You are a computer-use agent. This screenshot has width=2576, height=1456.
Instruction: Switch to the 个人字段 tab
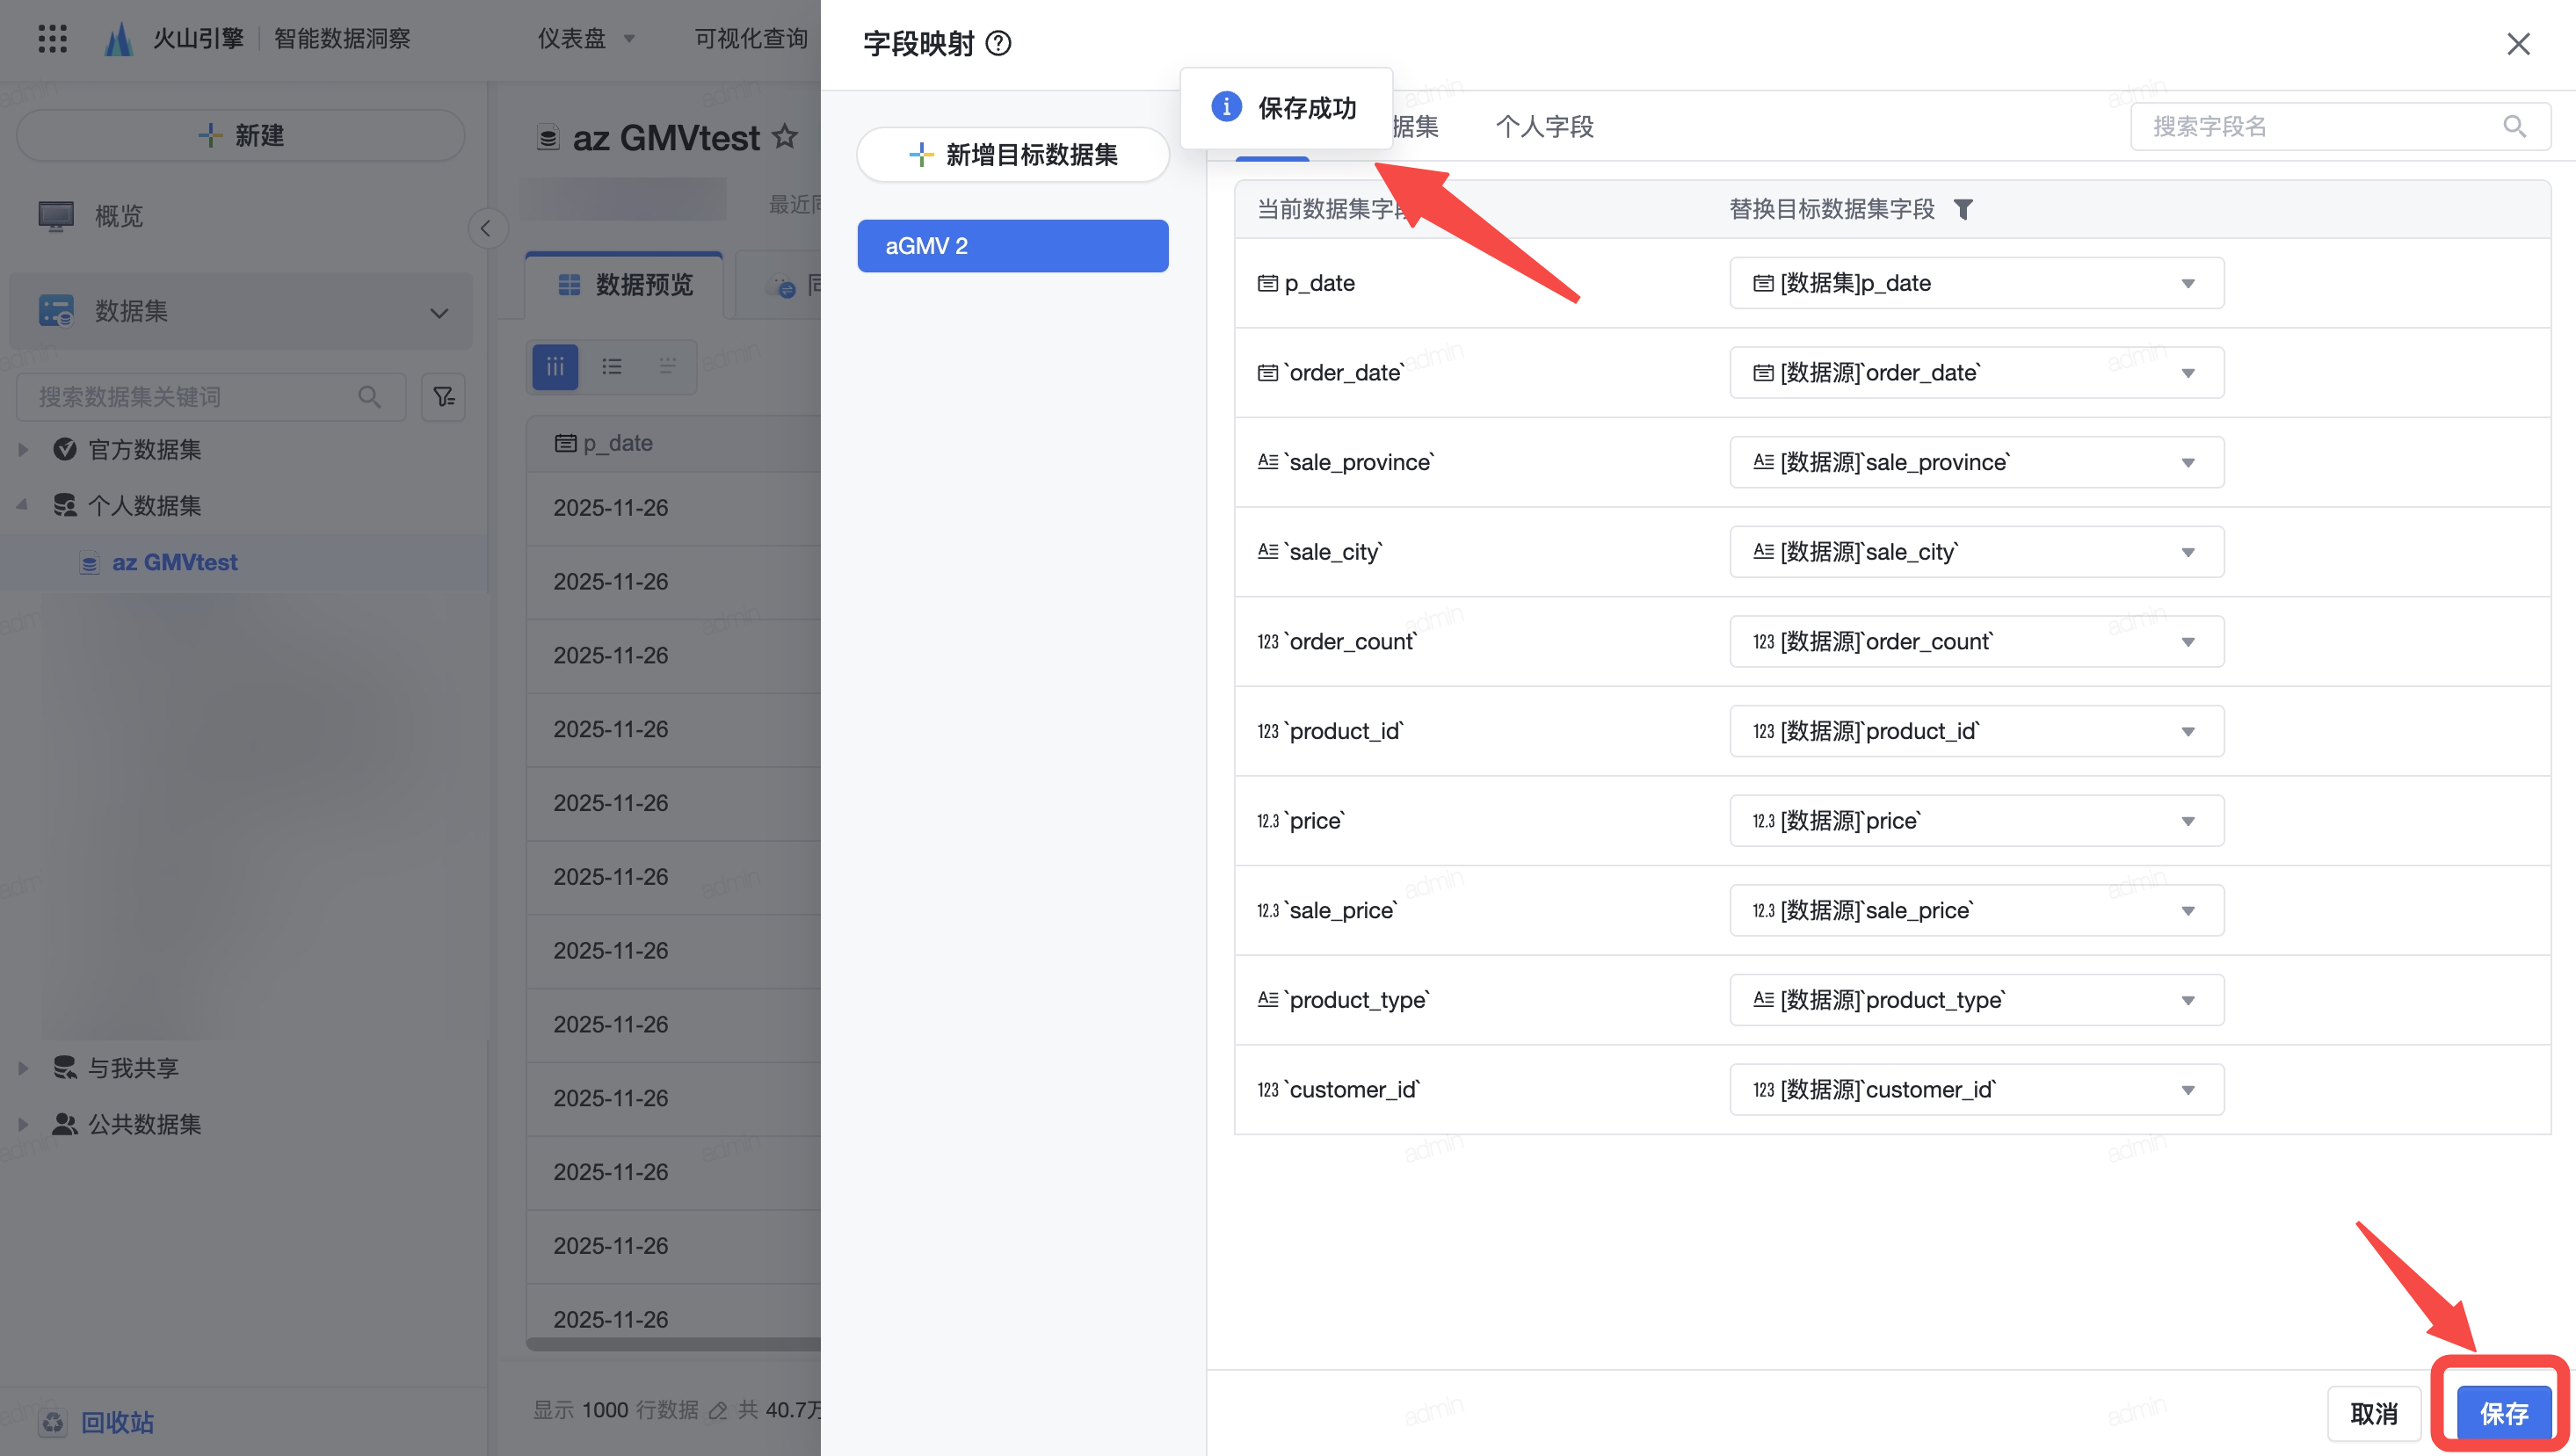click(x=1544, y=127)
